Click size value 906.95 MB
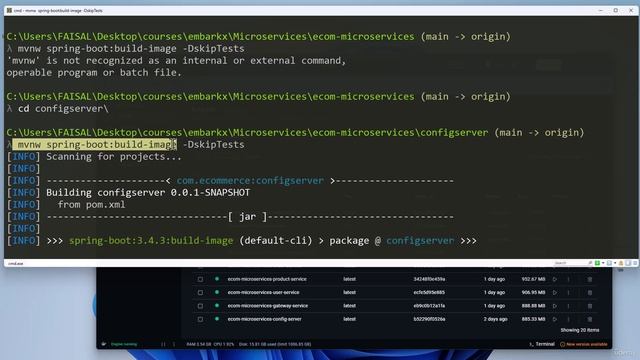This screenshot has width=640, height=360. click(533, 293)
